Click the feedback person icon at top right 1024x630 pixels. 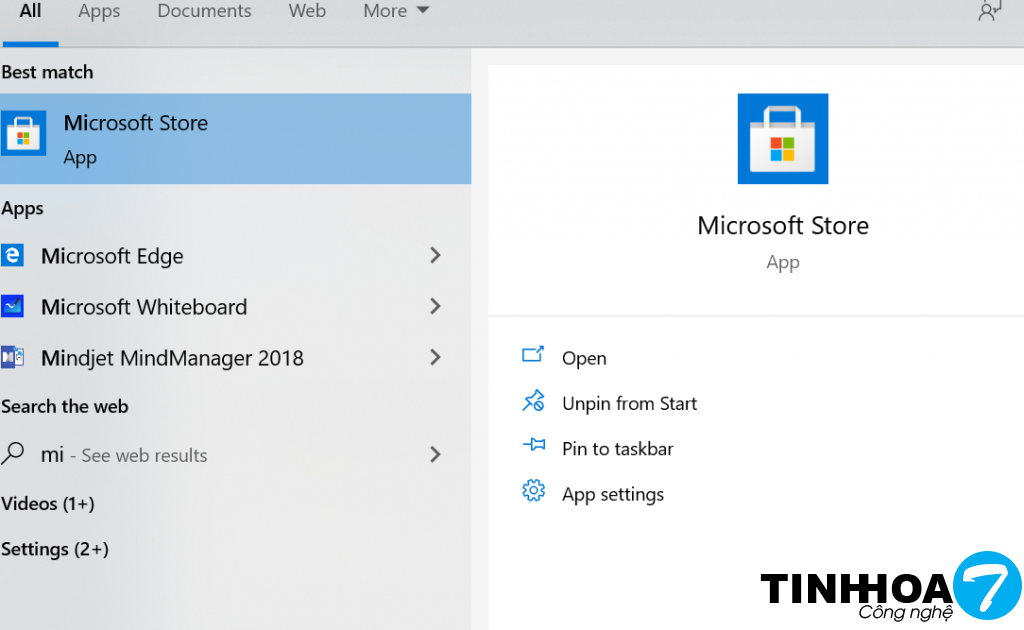(x=989, y=11)
